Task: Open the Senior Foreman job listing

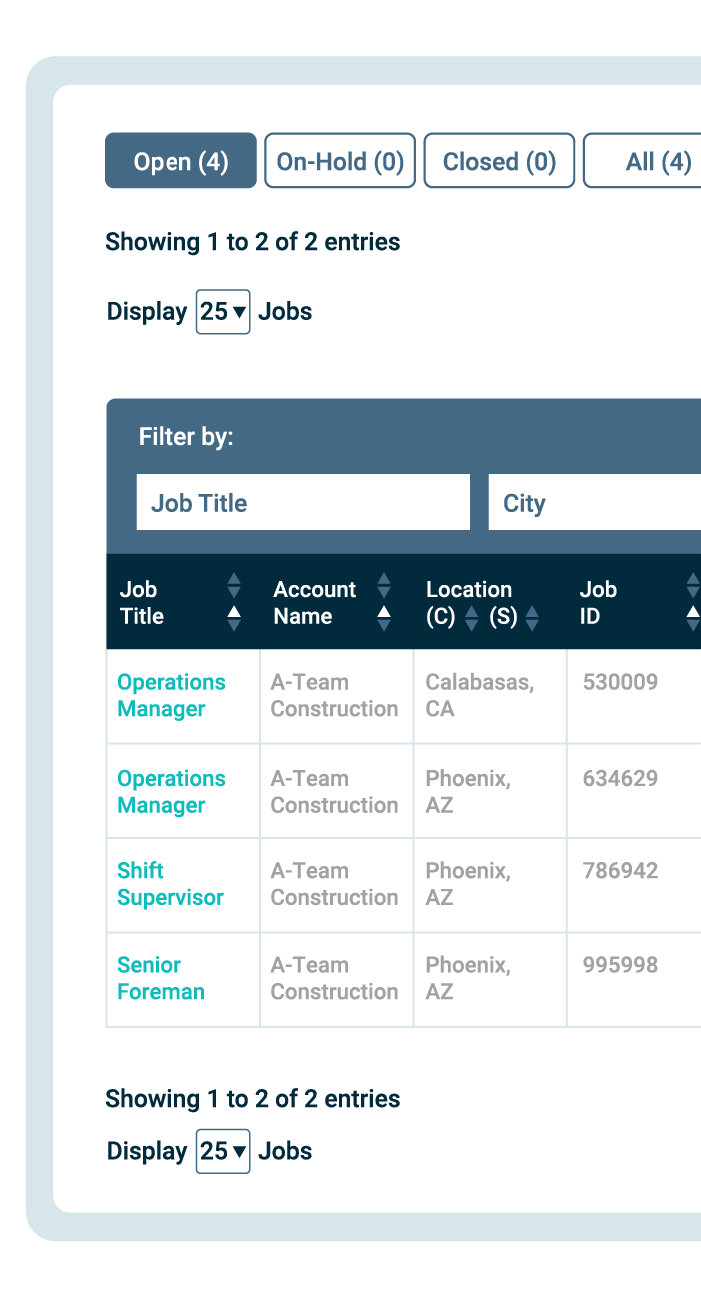Action: (x=160, y=978)
